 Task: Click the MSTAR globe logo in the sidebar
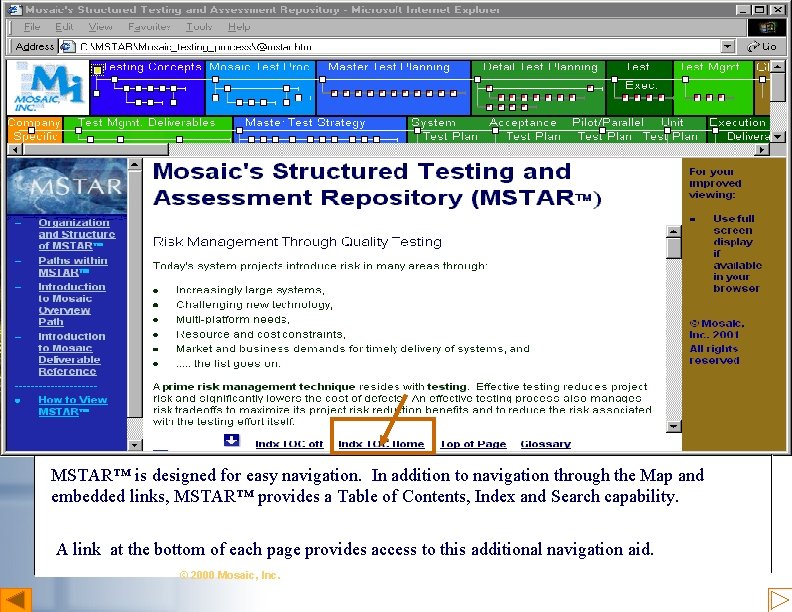point(67,186)
